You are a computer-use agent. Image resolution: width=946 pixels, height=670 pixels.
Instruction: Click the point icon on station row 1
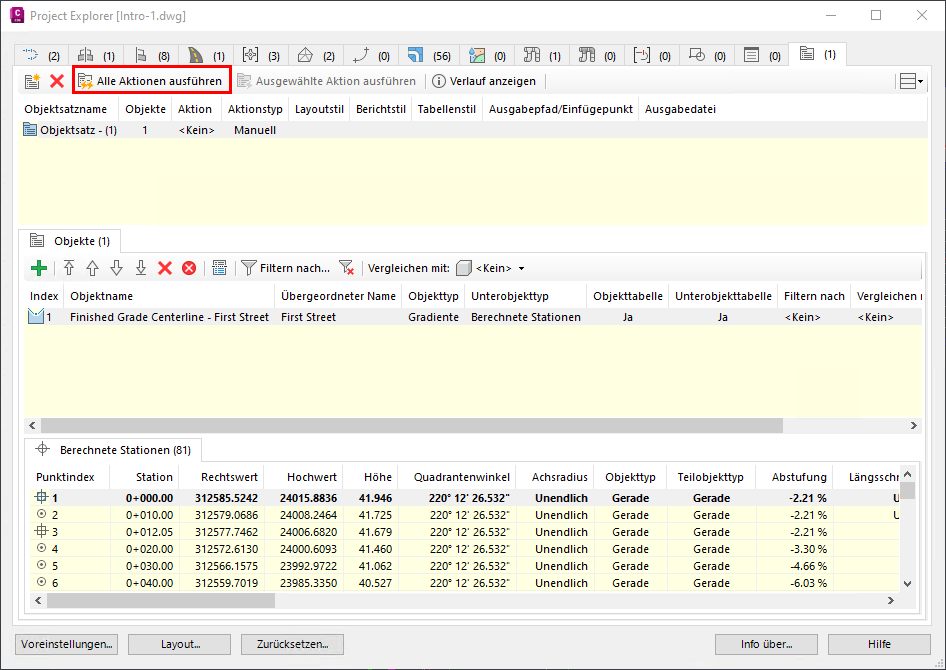click(x=41, y=498)
